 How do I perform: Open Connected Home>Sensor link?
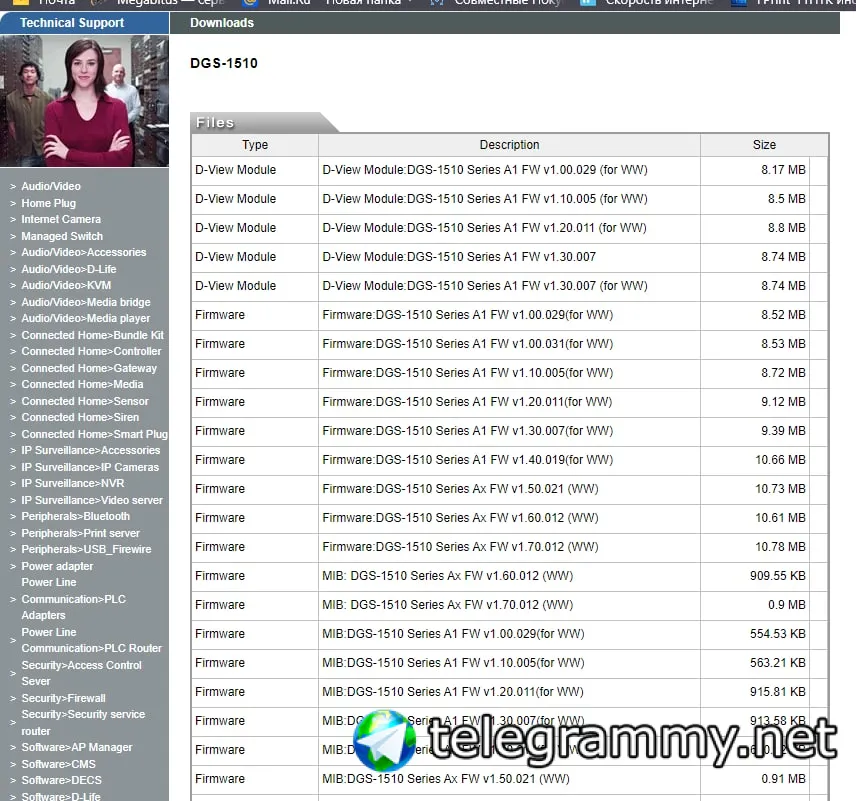click(x=85, y=401)
